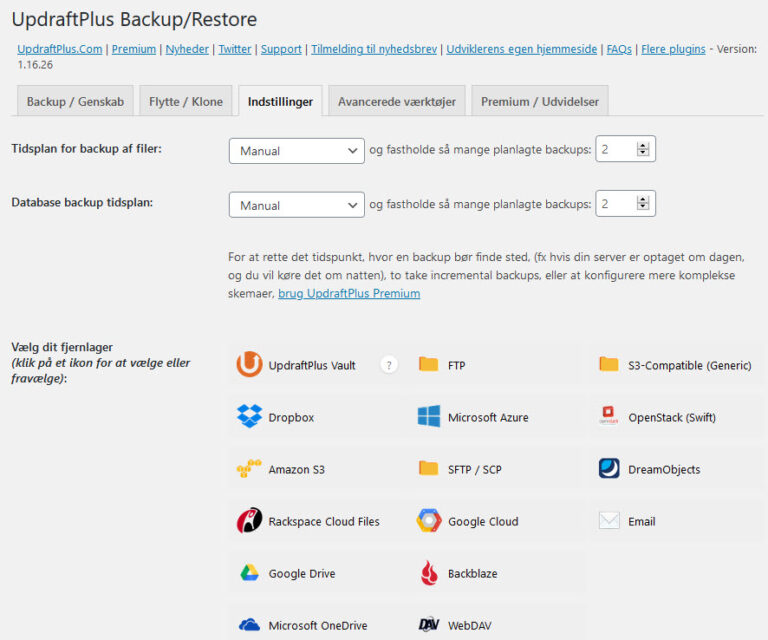
Task: Increment the database backup retention stepper
Action: [643, 200]
